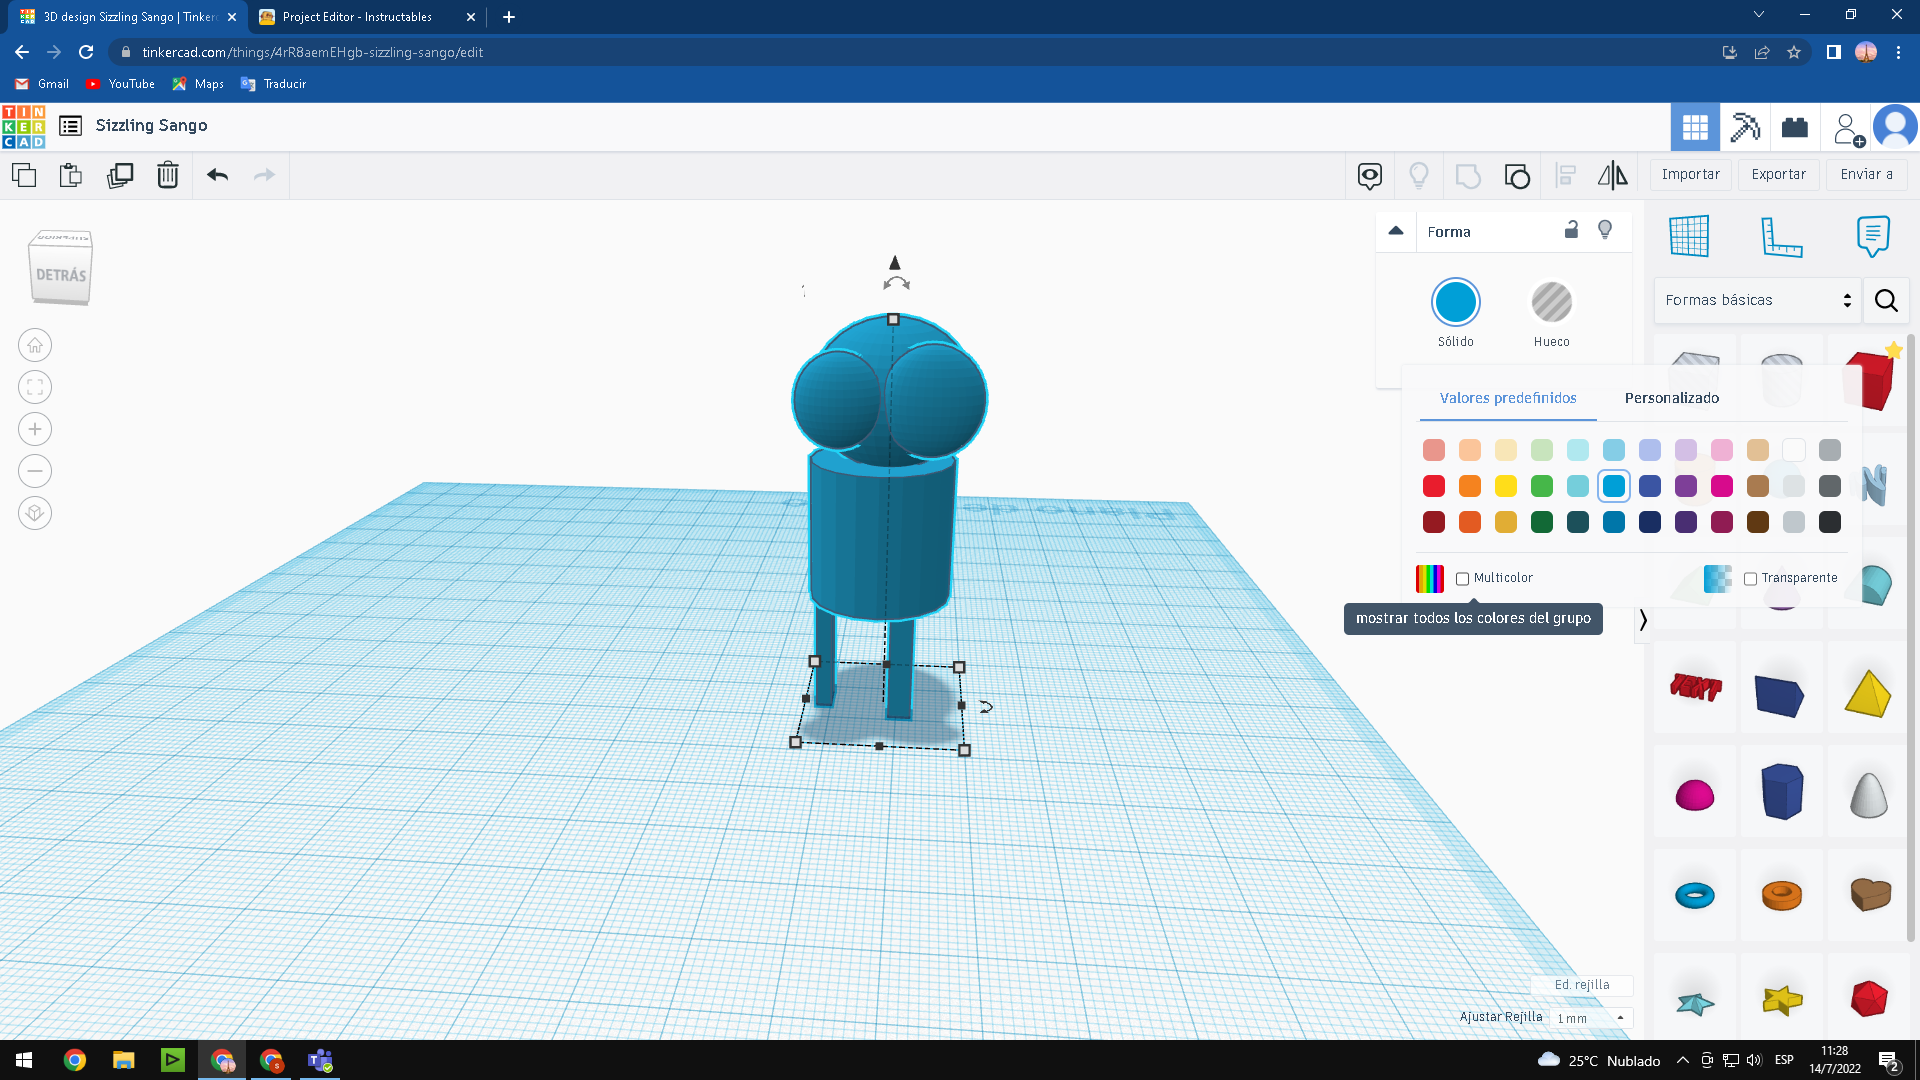Switch to orthographic view cube icon

(x=35, y=513)
